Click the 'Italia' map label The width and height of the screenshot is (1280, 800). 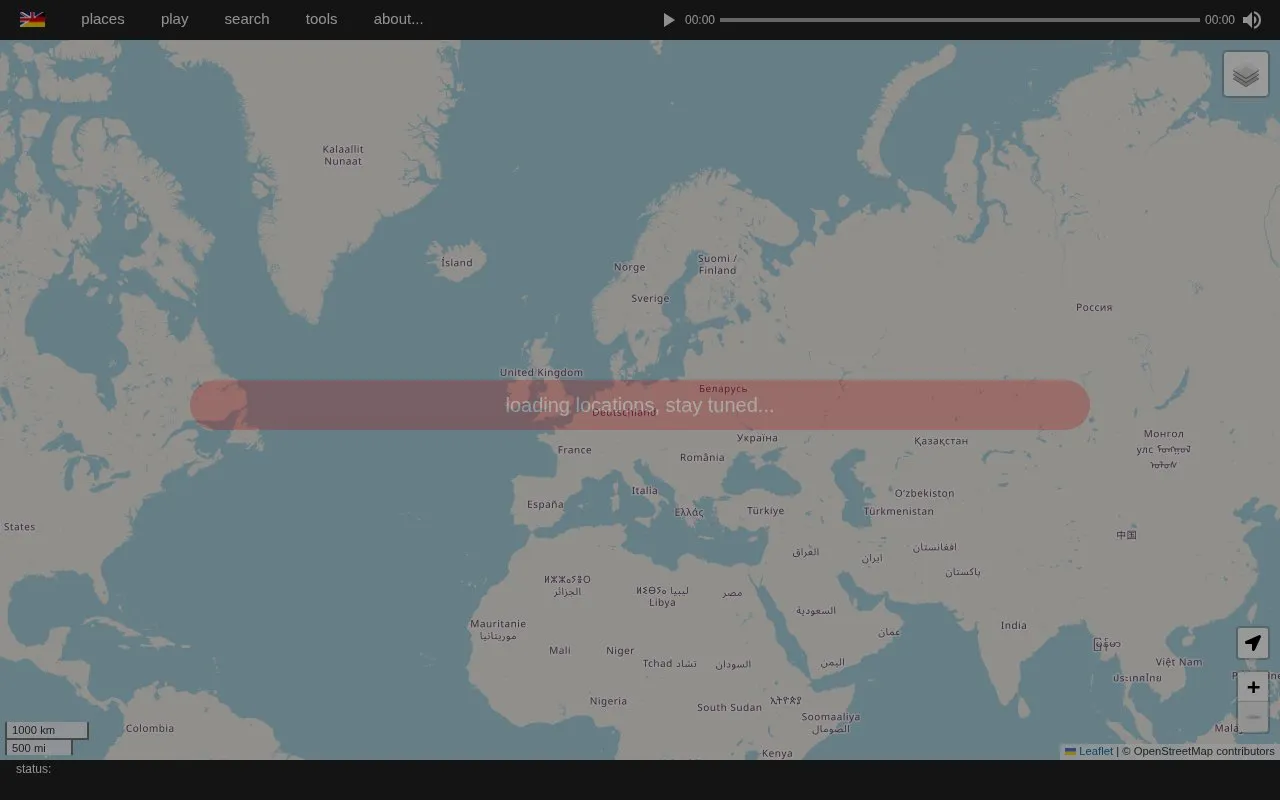[x=645, y=490]
